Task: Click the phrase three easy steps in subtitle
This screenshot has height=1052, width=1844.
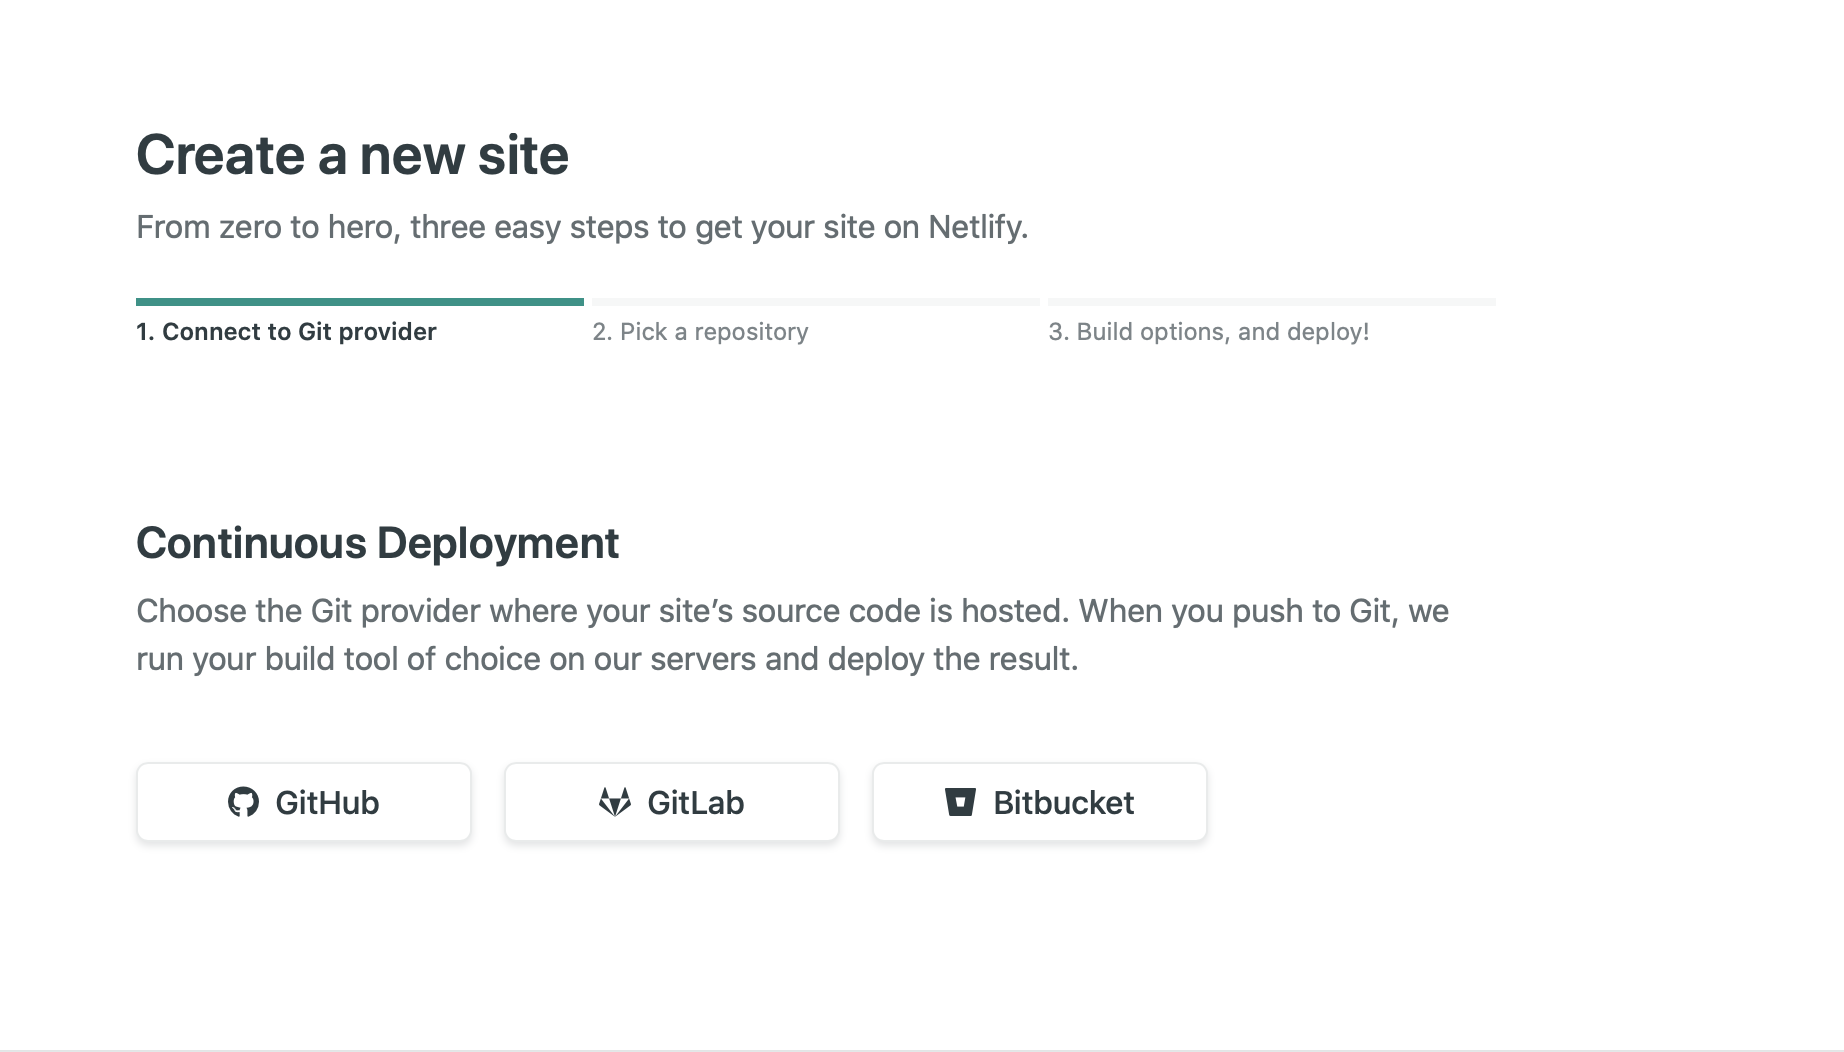Action: point(529,228)
